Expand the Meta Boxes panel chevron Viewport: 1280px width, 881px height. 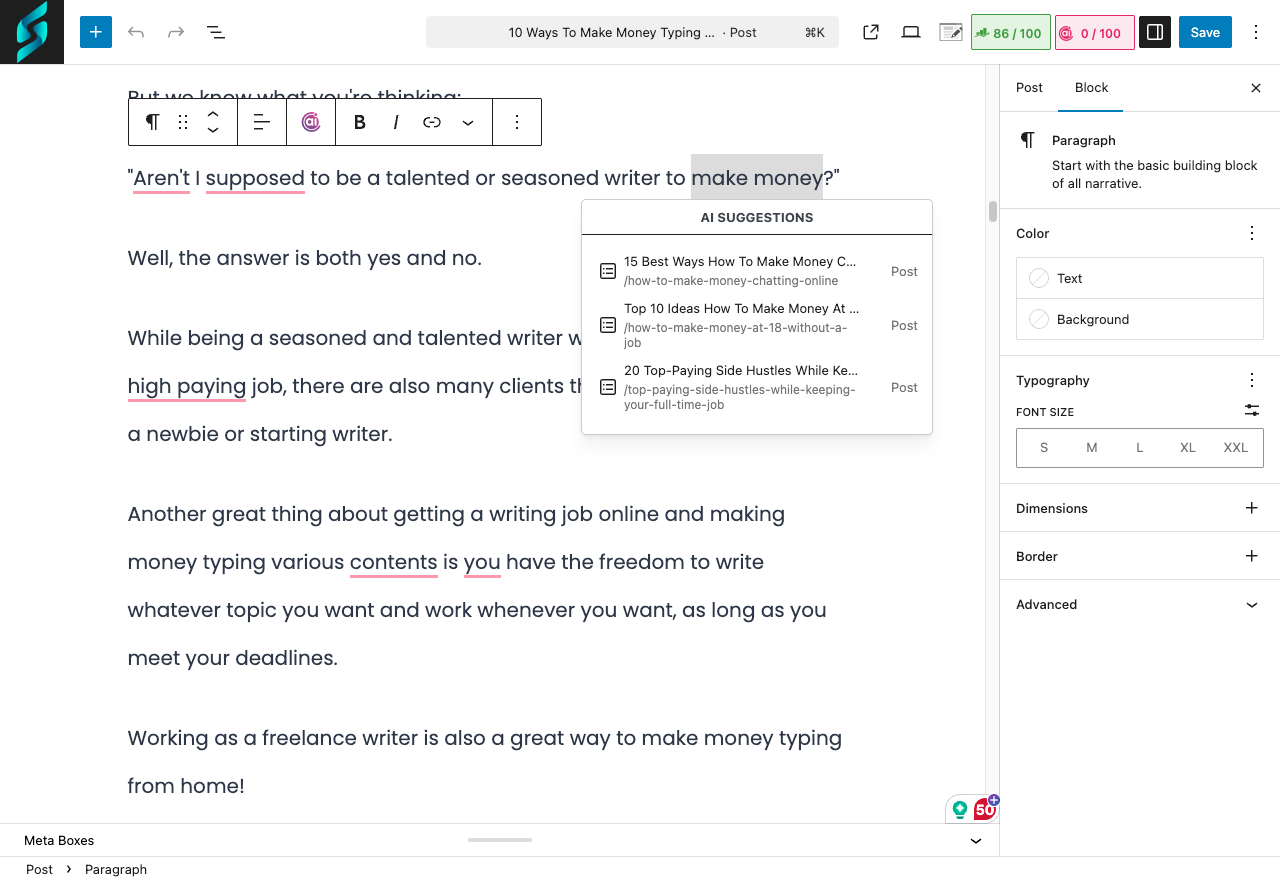tap(975, 840)
